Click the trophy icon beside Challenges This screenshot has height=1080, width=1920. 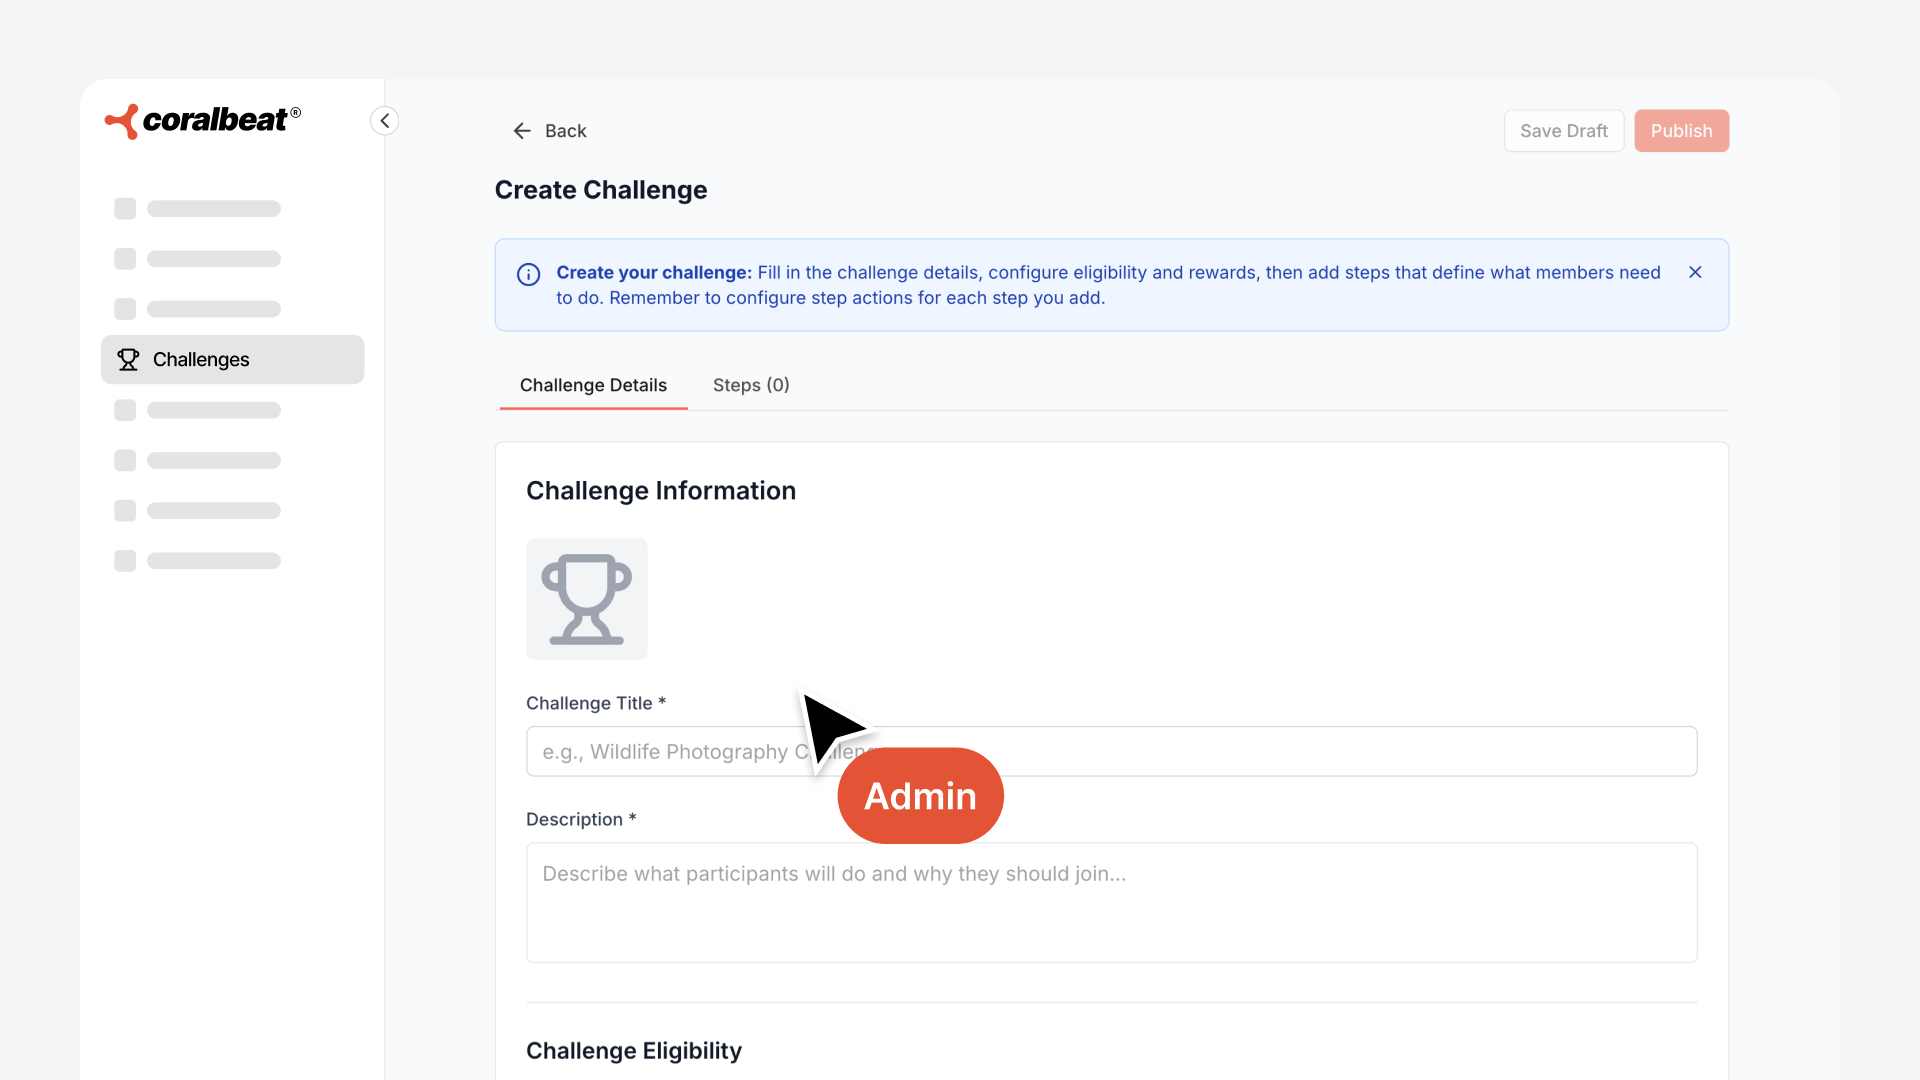[128, 359]
